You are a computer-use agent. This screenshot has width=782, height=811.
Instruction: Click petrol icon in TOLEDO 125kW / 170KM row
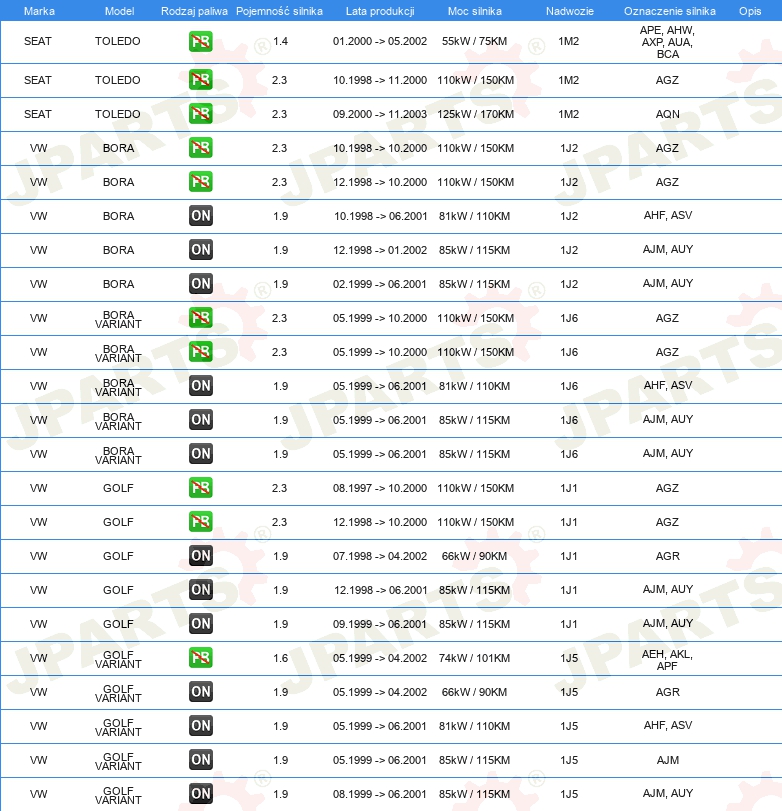(x=201, y=114)
